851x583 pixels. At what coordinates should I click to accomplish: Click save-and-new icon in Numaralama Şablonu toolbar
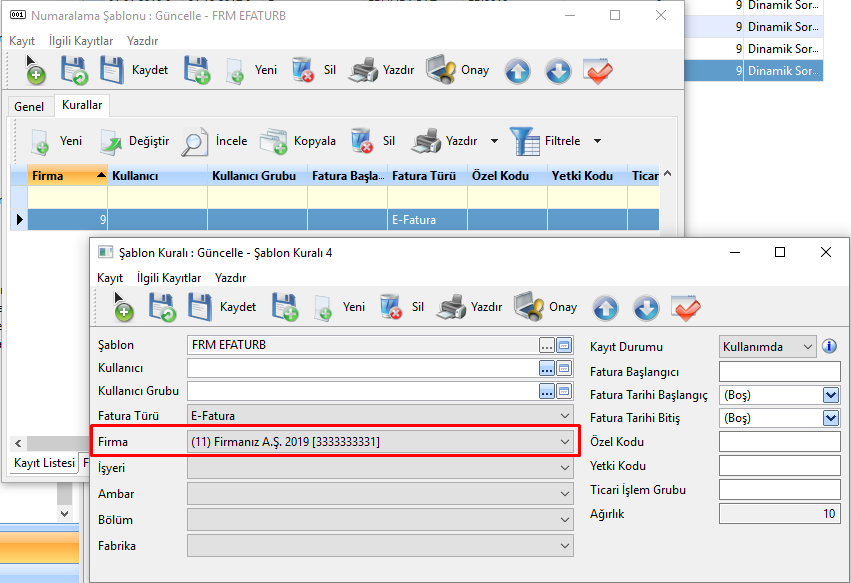(196, 70)
